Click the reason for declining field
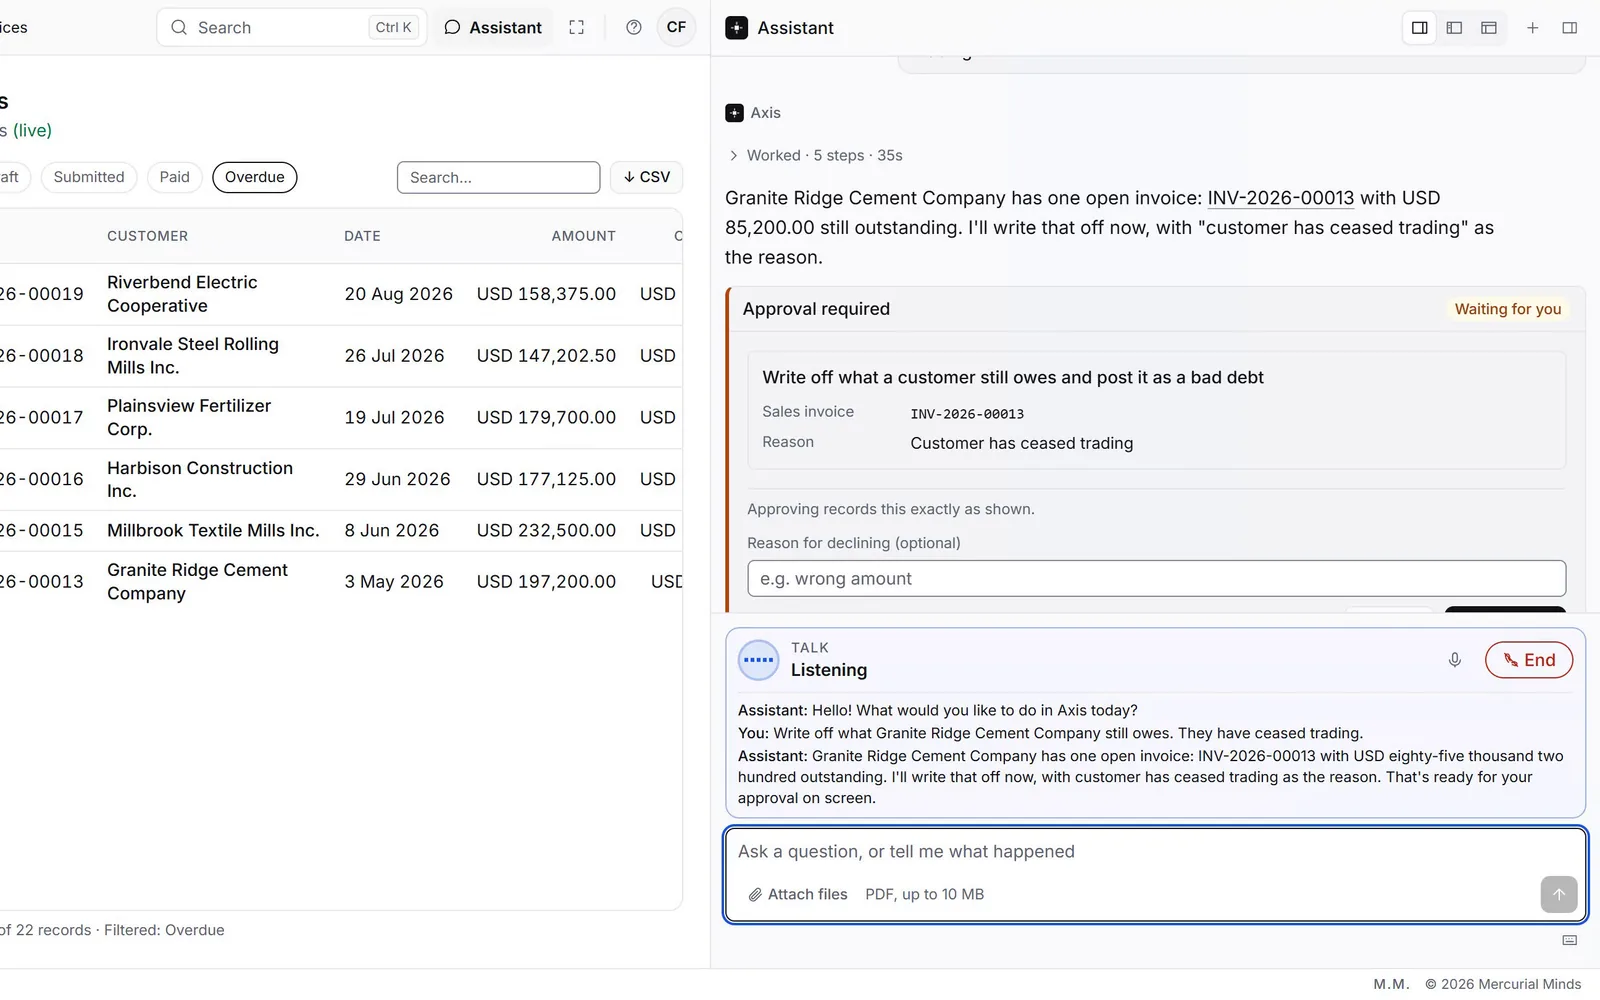Viewport: 1600px width, 1000px height. (1156, 579)
